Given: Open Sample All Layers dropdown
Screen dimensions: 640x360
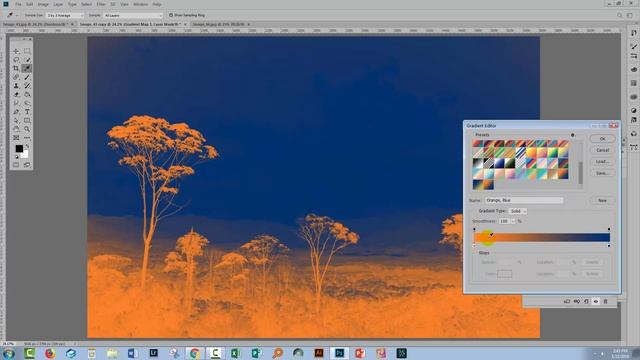Looking at the screenshot, I should 132,15.
